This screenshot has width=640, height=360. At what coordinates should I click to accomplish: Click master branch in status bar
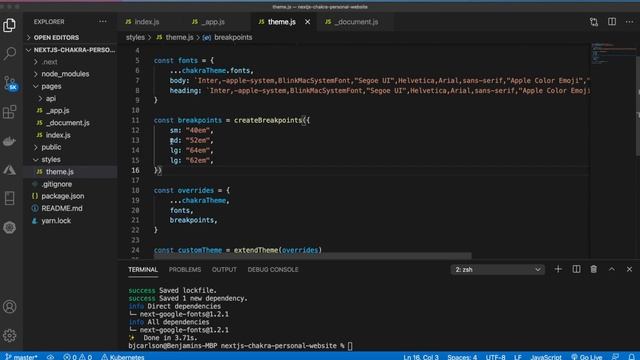22,357
